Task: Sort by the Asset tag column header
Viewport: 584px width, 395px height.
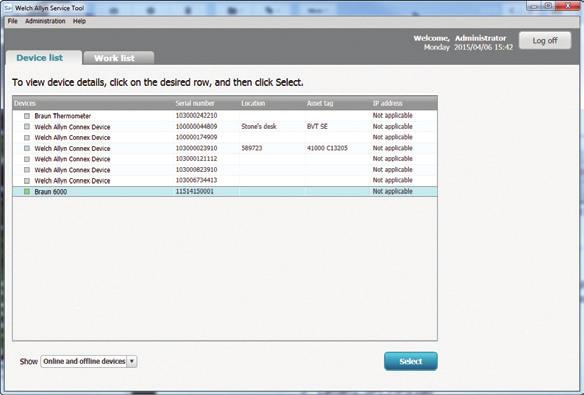Action: click(x=320, y=103)
